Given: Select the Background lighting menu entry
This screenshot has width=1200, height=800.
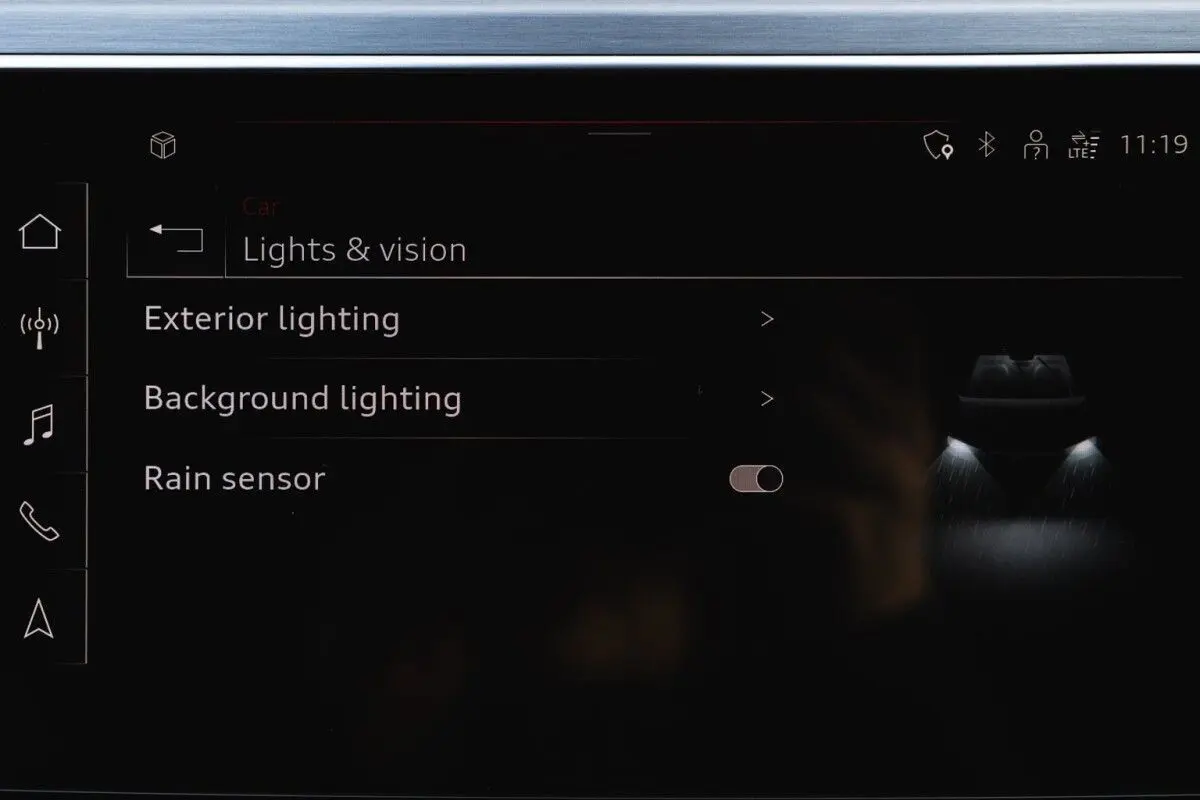Looking at the screenshot, I should 460,399.
